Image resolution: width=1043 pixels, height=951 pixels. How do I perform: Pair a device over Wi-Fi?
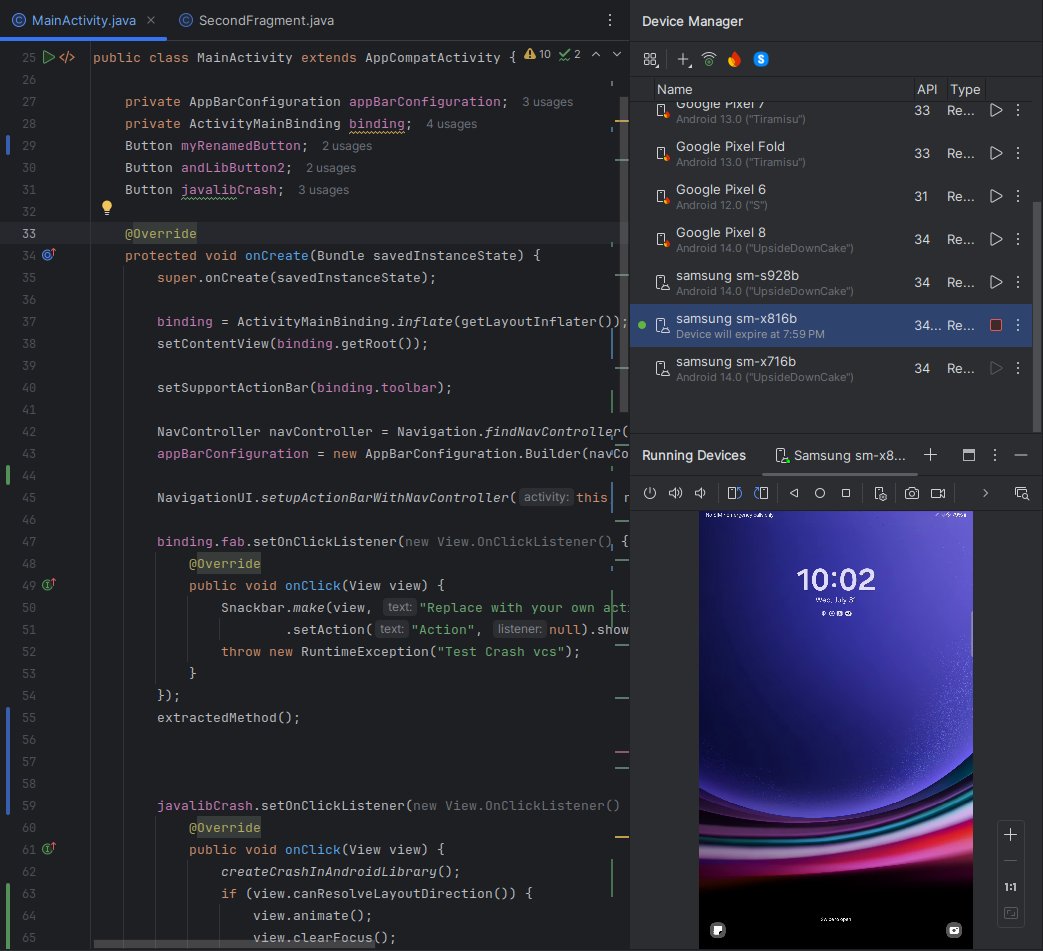tap(708, 59)
